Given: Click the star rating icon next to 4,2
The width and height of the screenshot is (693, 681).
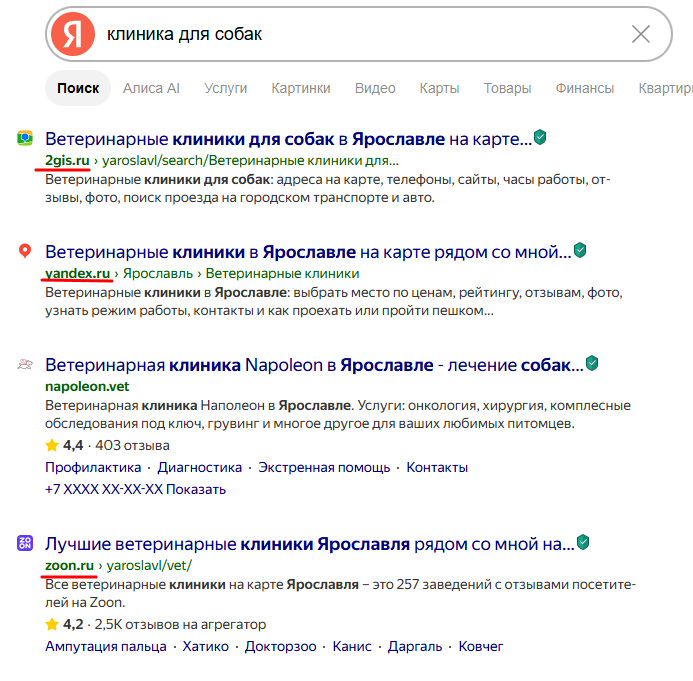Looking at the screenshot, I should [52, 624].
